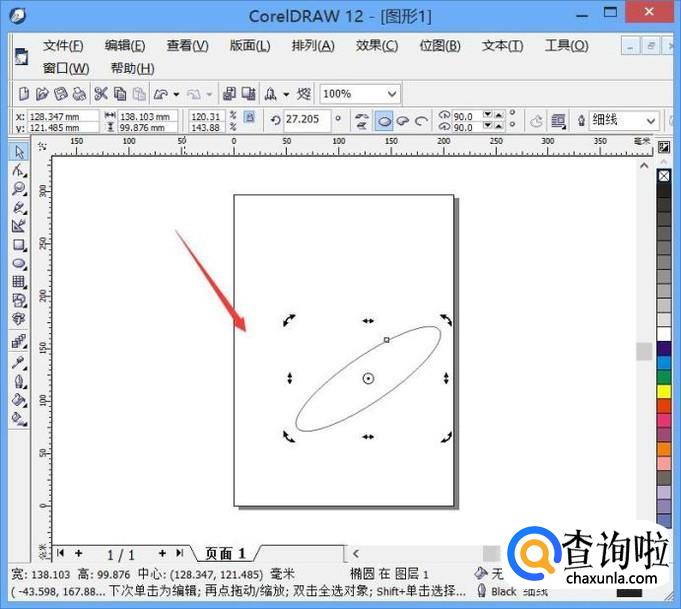Select the Eyedropper tool
Screen dimensions: 681x609
[19, 363]
